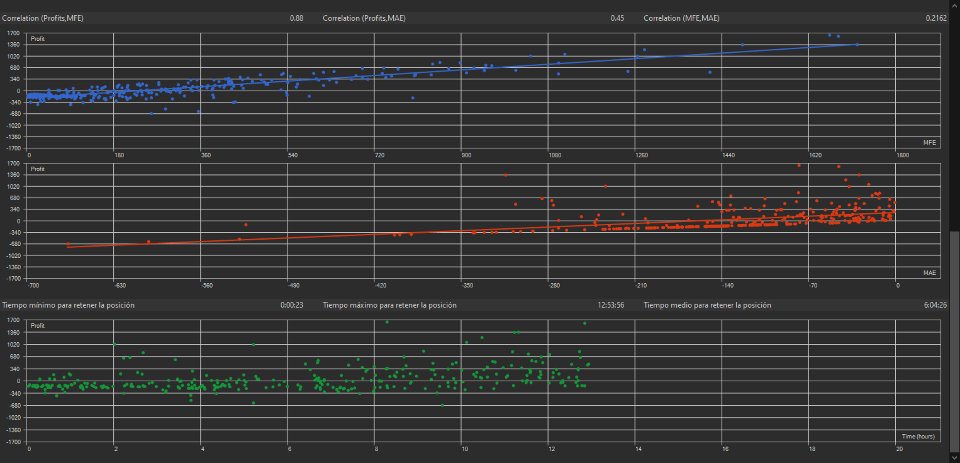The width and height of the screenshot is (960, 463).
Task: Select the 6:04:26 average time value
Action: click(935, 305)
